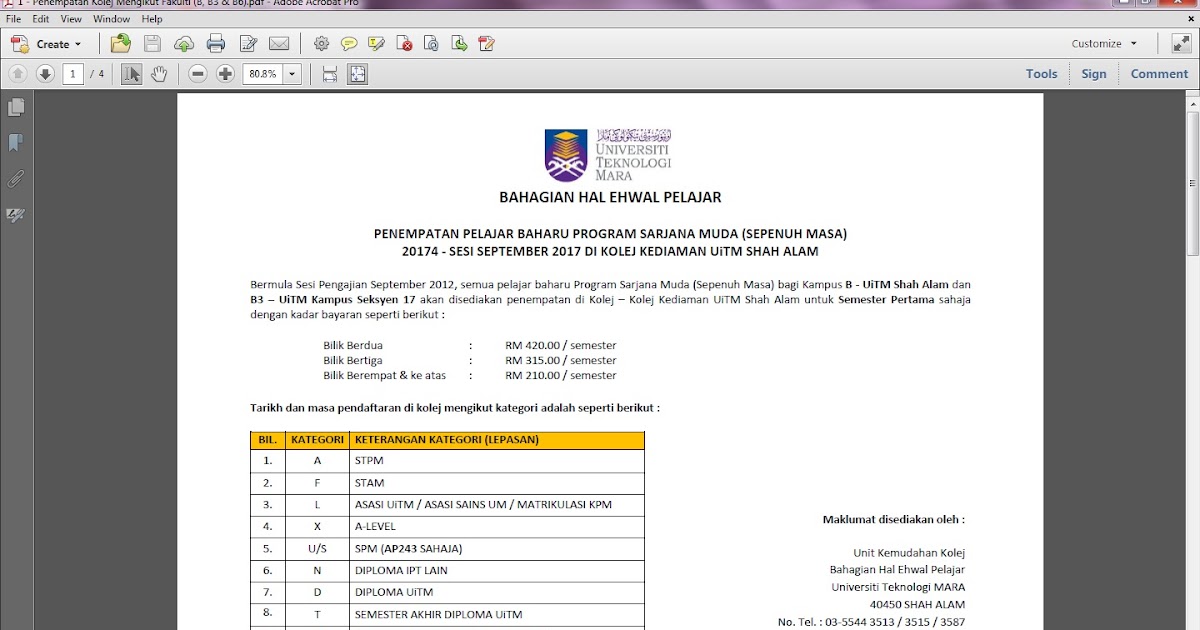Send file by email envelope icon

tap(279, 44)
